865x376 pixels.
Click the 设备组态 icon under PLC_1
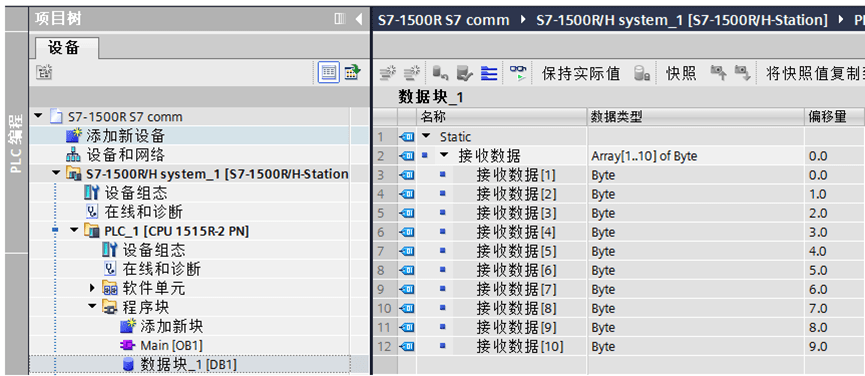coord(110,250)
